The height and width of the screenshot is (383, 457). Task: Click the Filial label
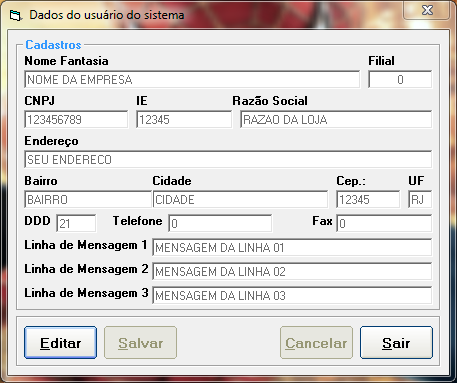pos(381,61)
